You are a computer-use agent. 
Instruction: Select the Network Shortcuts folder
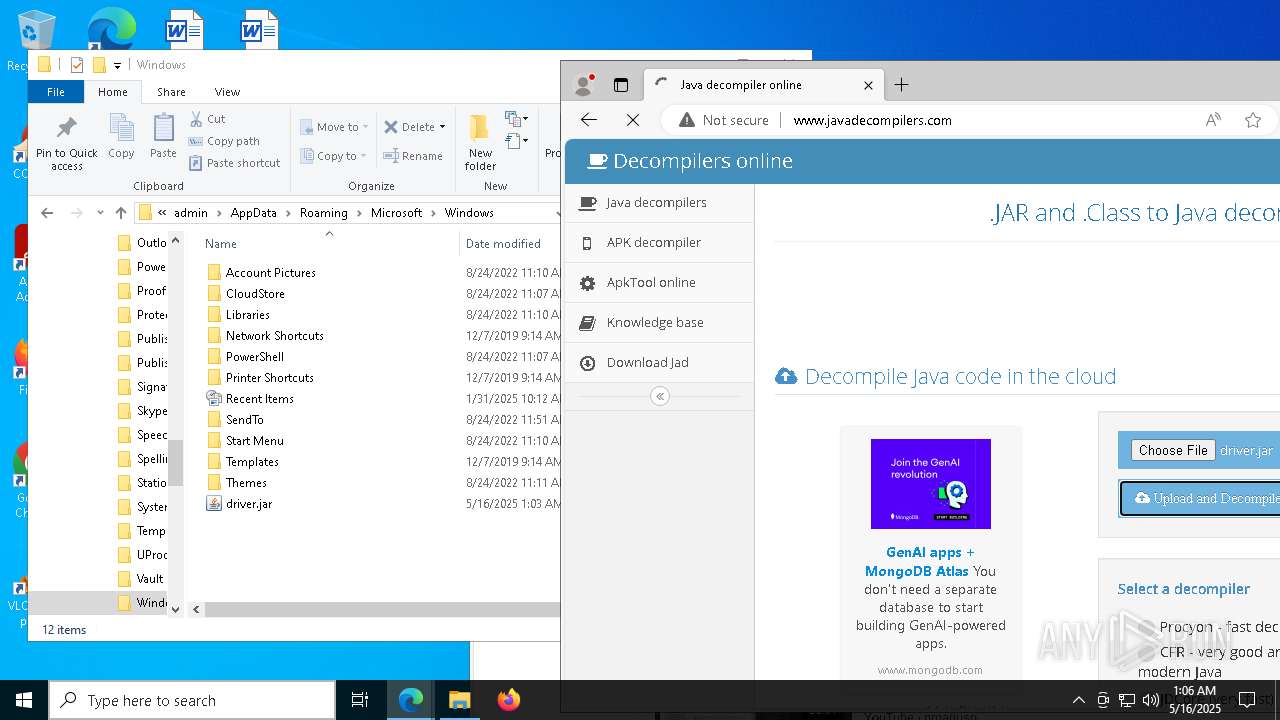[274, 336]
